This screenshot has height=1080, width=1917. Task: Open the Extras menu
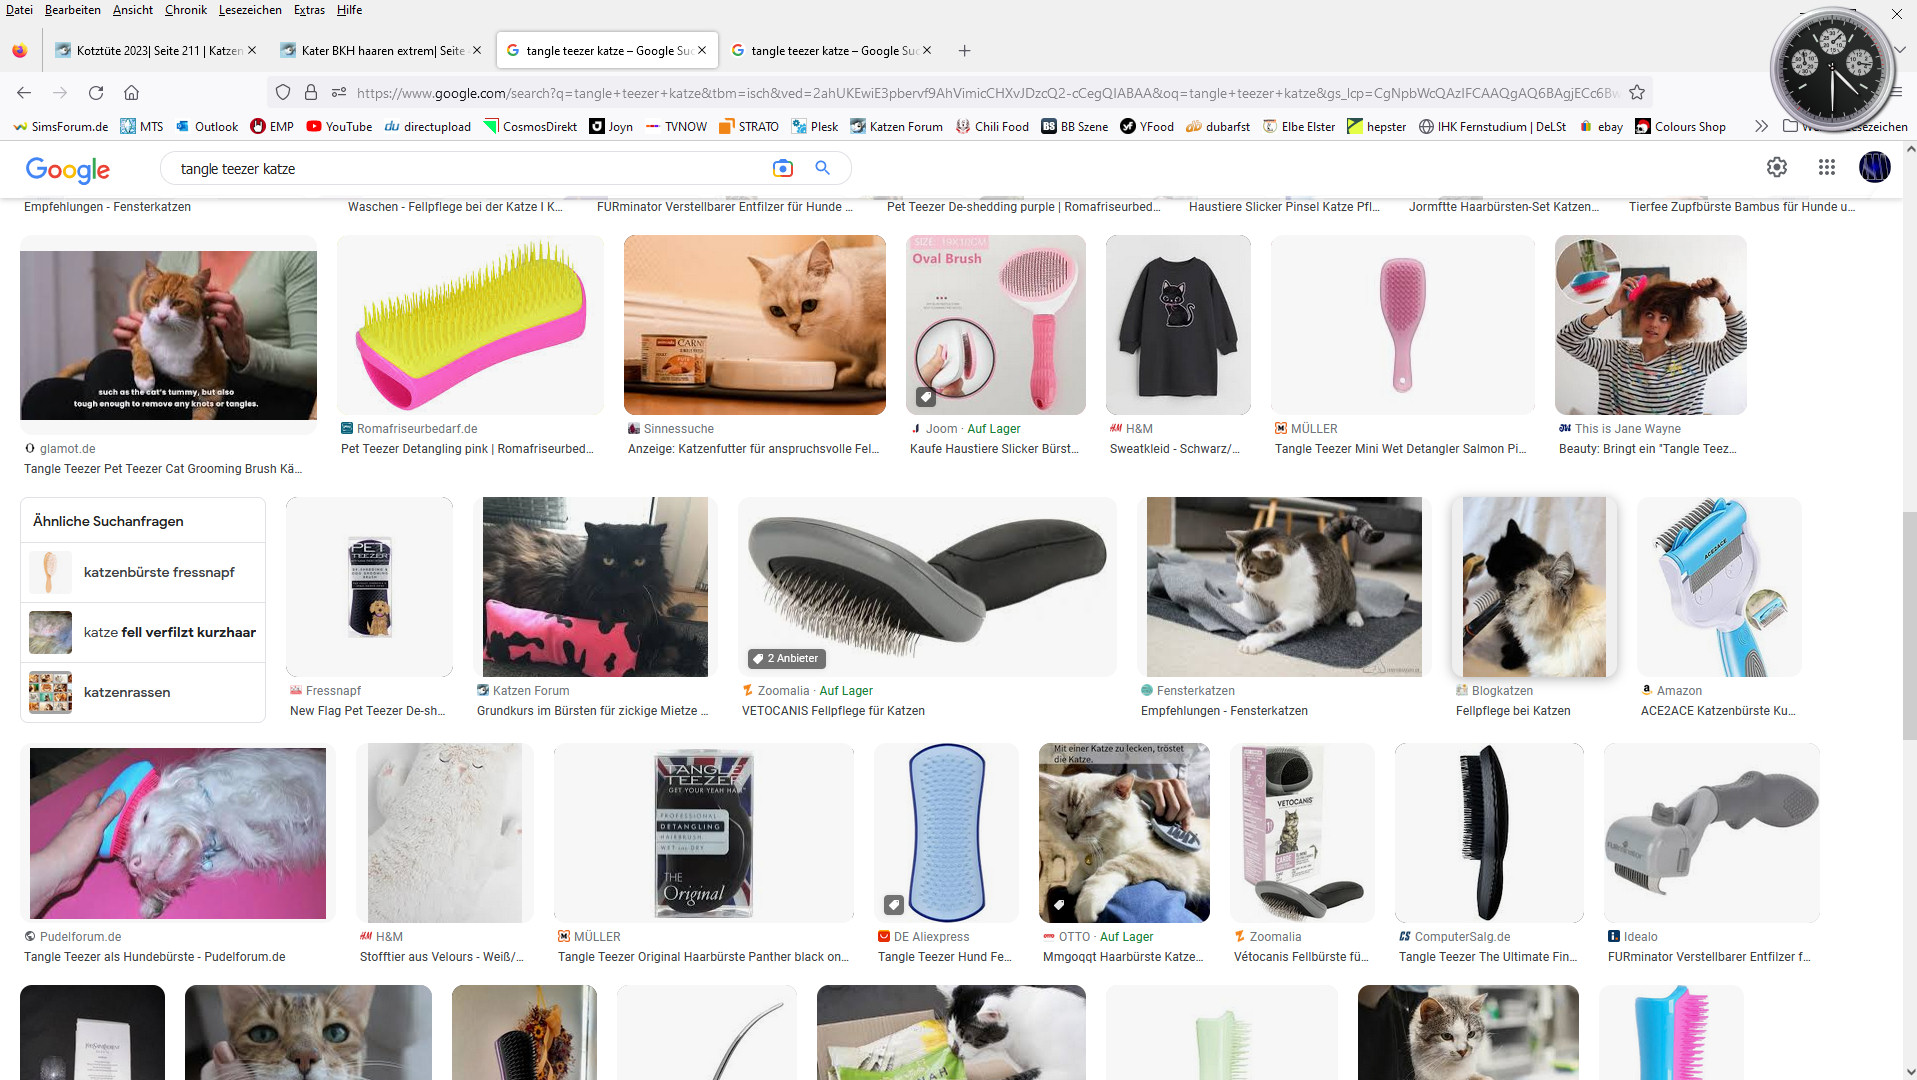[309, 10]
